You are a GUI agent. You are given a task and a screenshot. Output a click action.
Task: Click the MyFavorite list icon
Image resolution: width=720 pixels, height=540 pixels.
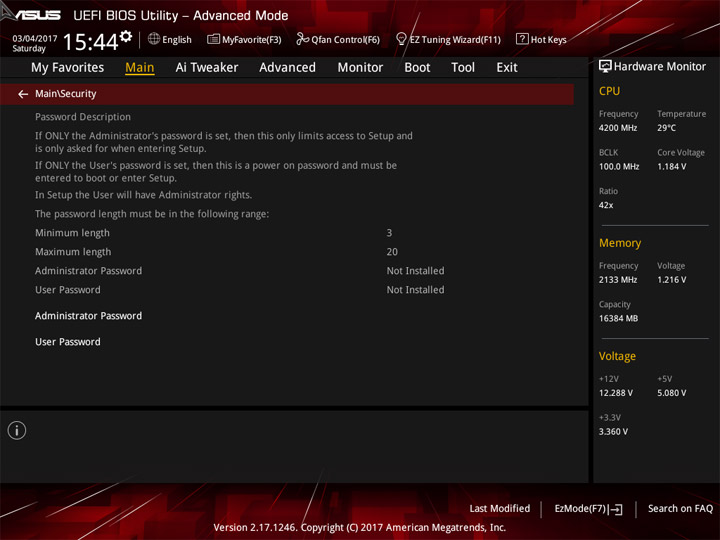[213, 39]
